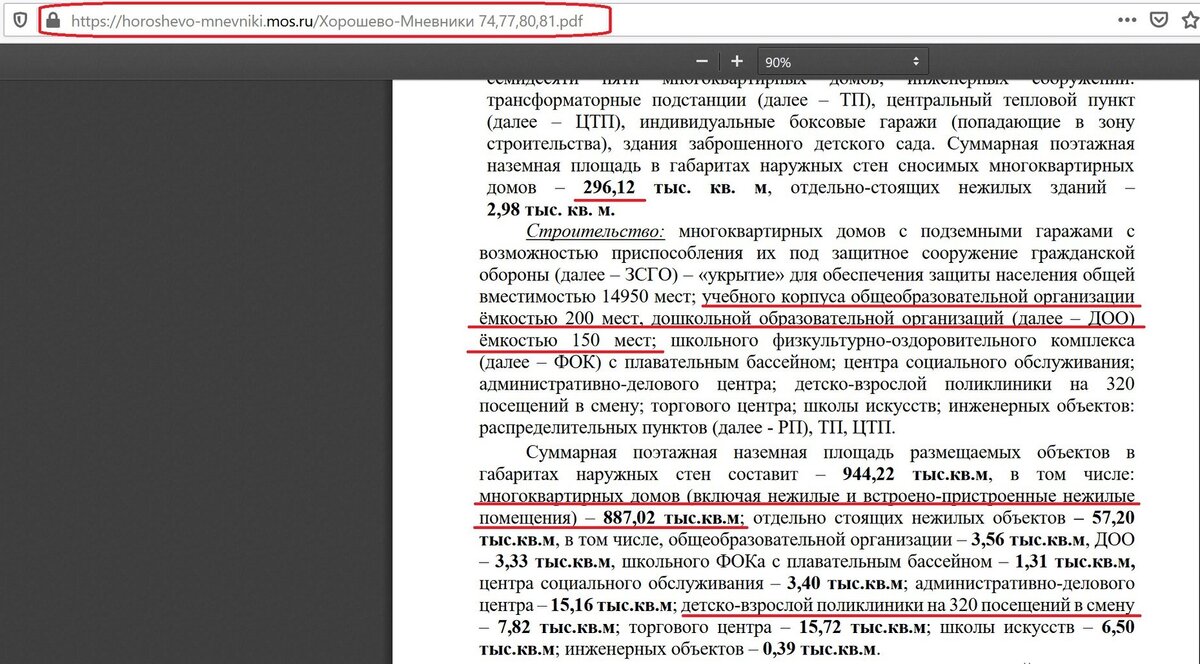
Task: Bookmark this page with star icon
Action: [x=1189, y=19]
